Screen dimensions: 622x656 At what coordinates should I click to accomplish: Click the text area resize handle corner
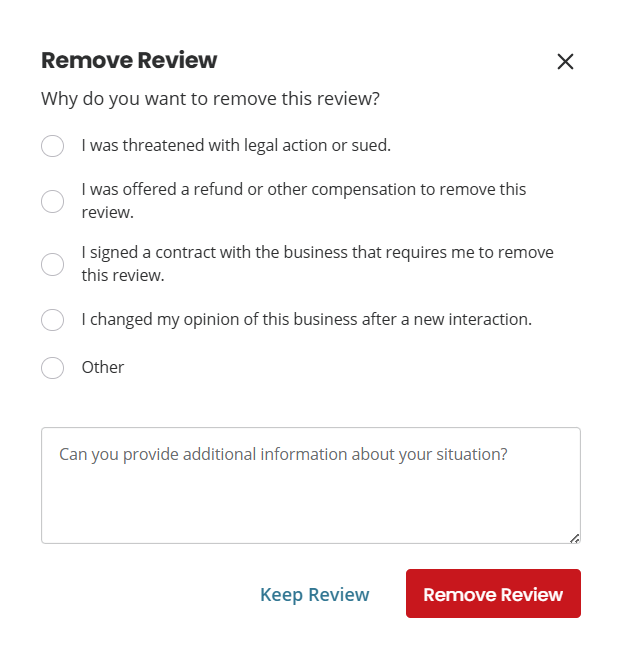point(574,538)
